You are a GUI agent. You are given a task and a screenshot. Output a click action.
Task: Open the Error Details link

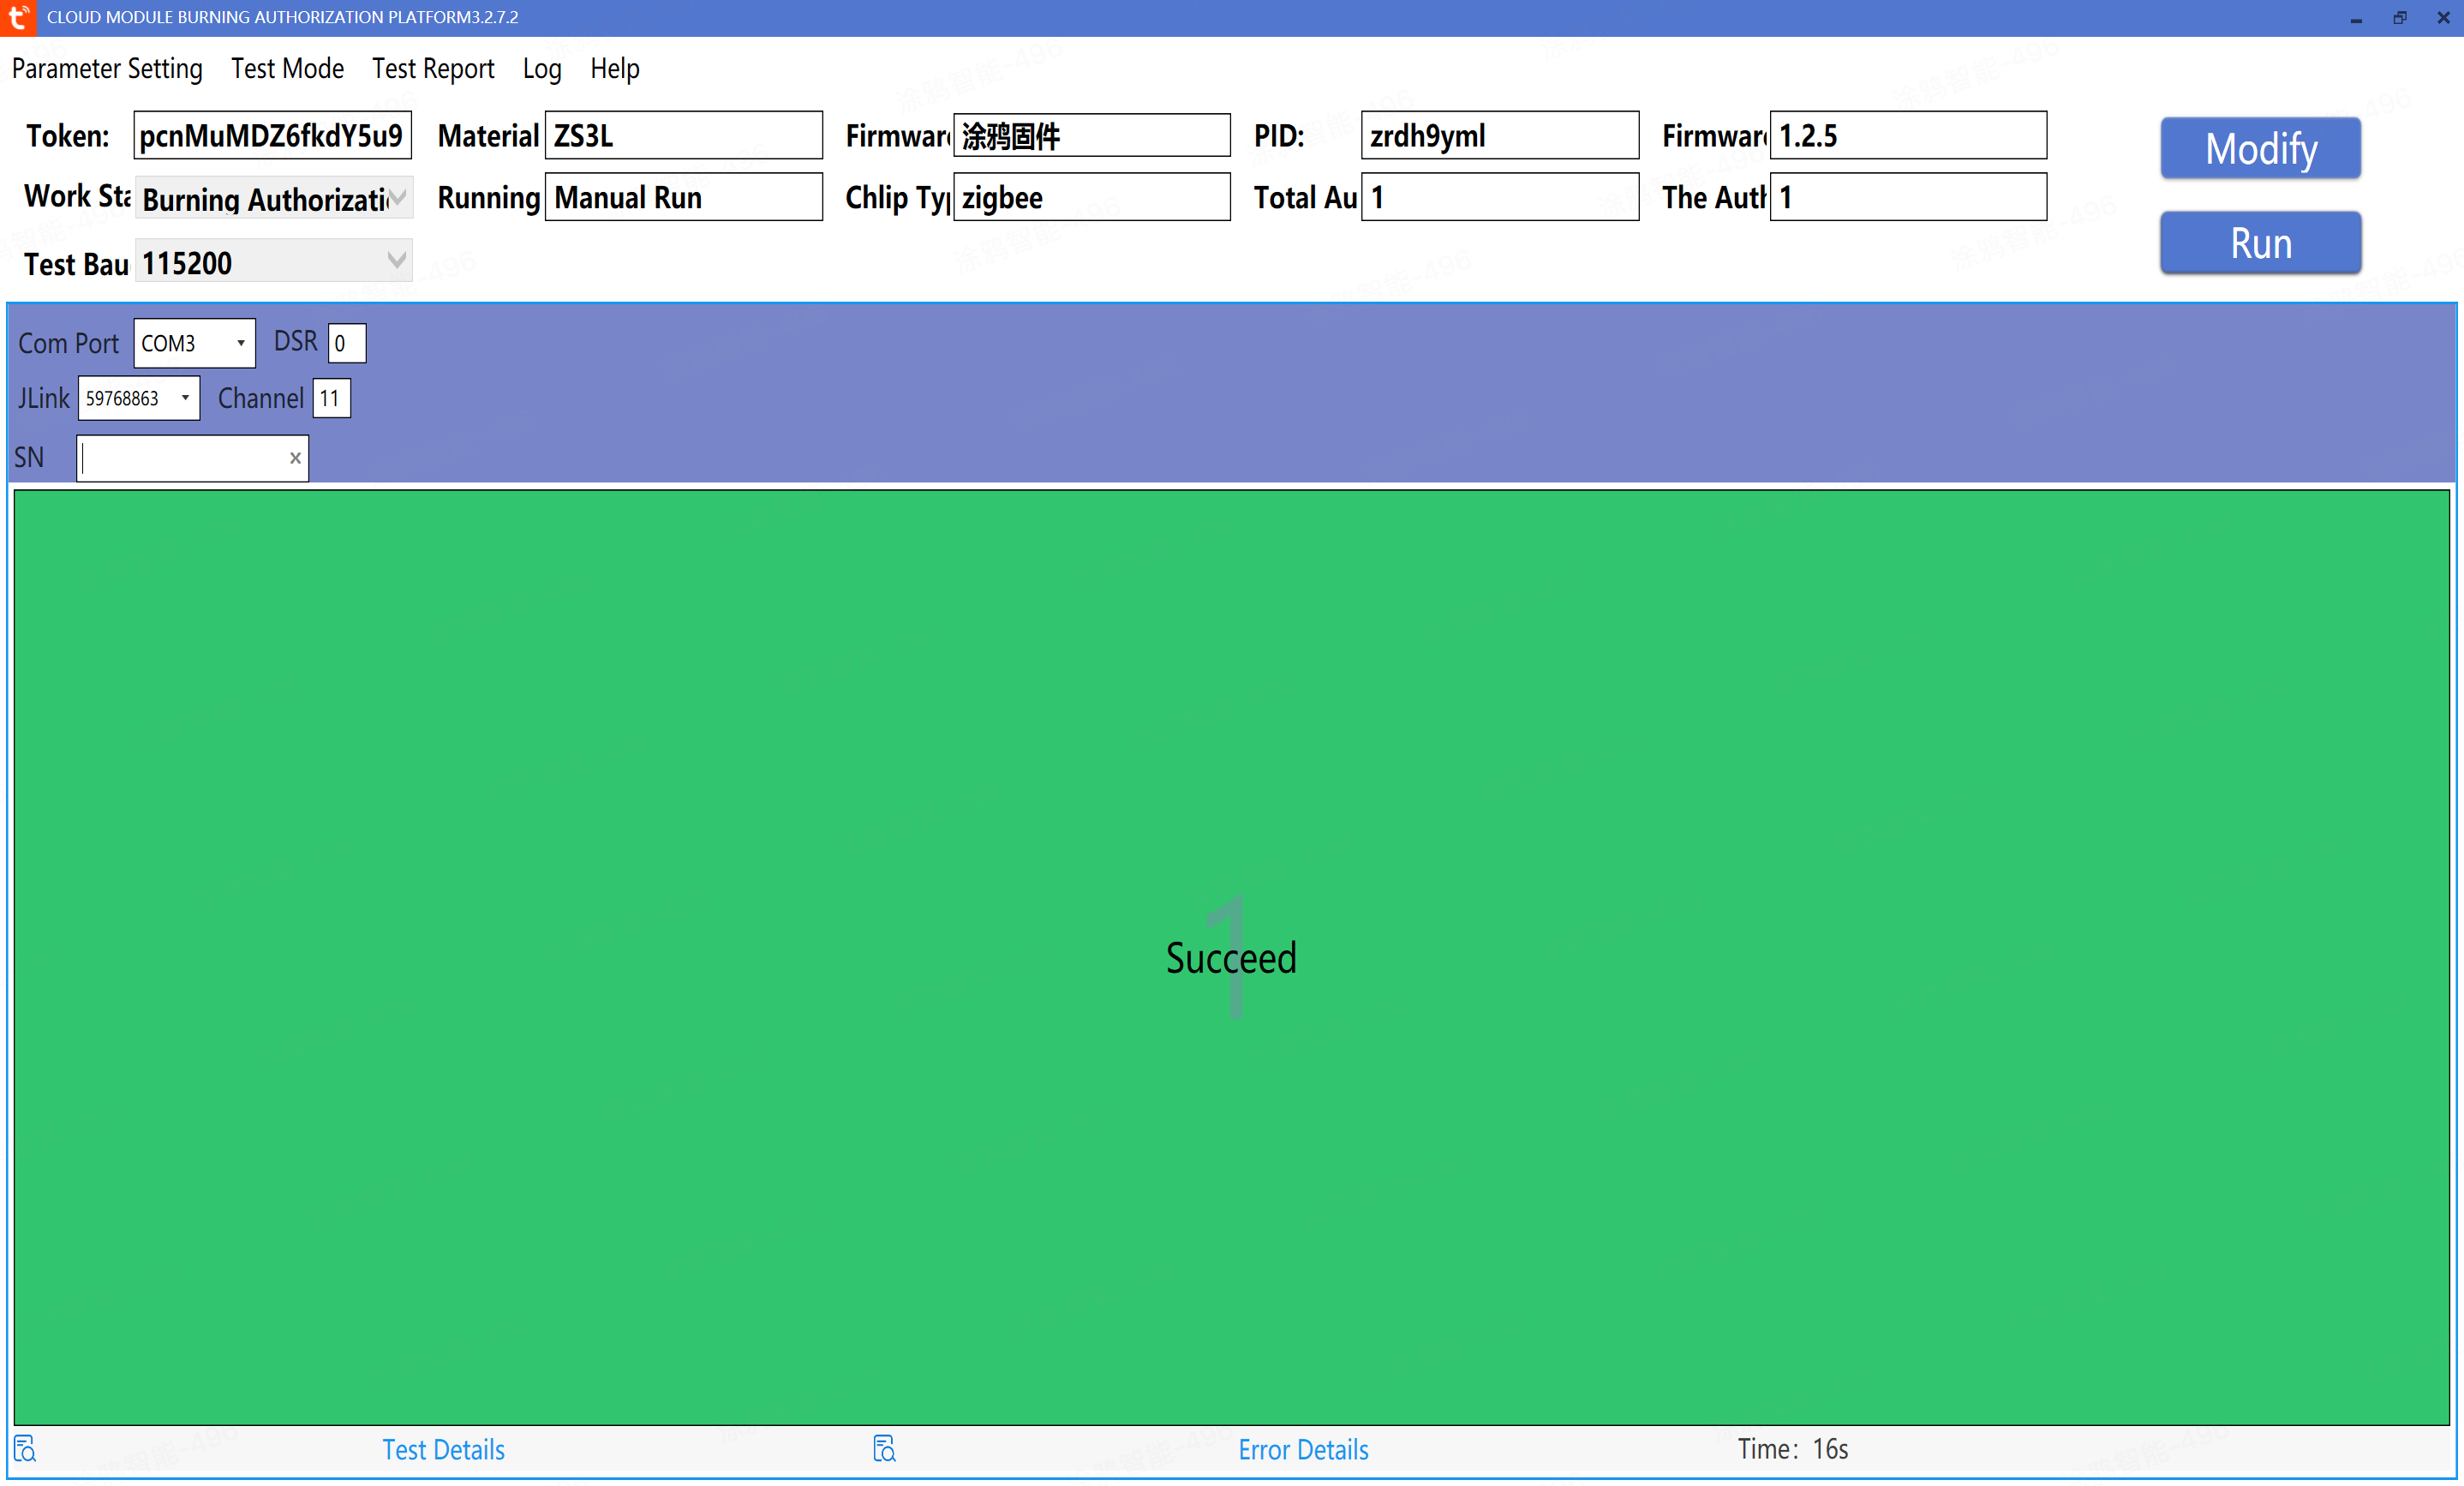pyautogui.click(x=1302, y=1449)
